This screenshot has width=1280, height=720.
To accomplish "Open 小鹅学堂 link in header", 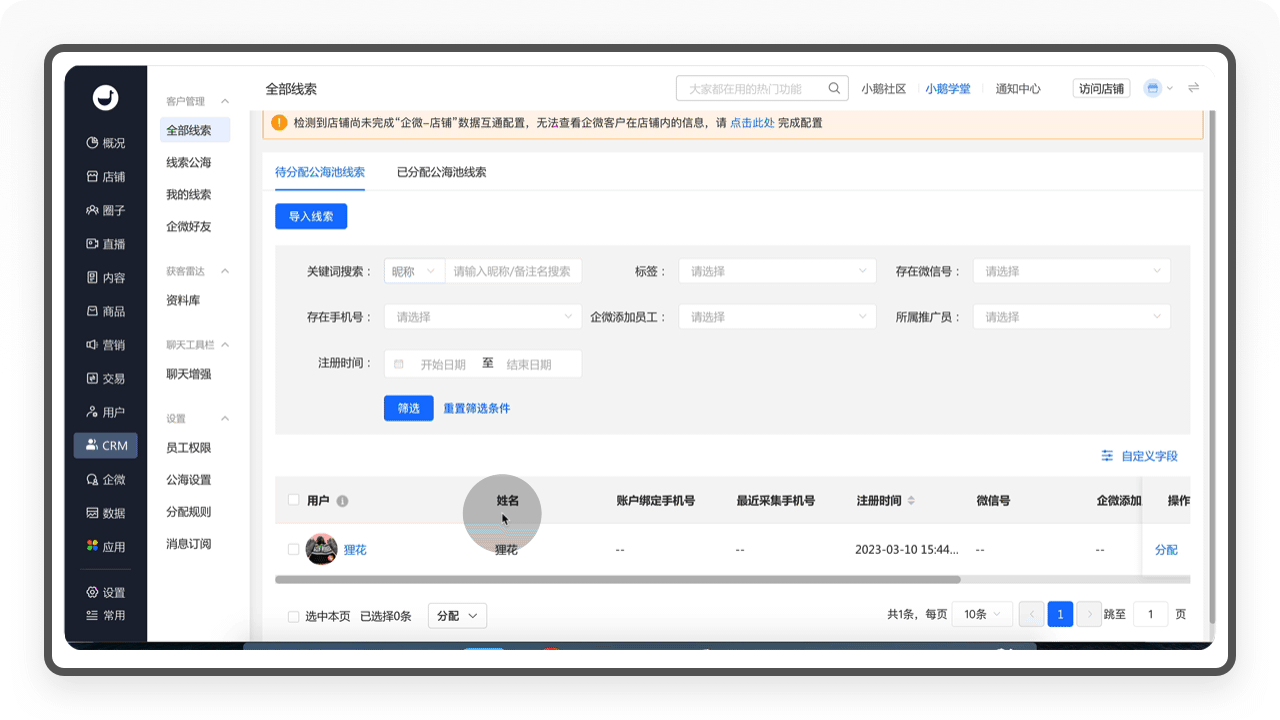I will (948, 89).
